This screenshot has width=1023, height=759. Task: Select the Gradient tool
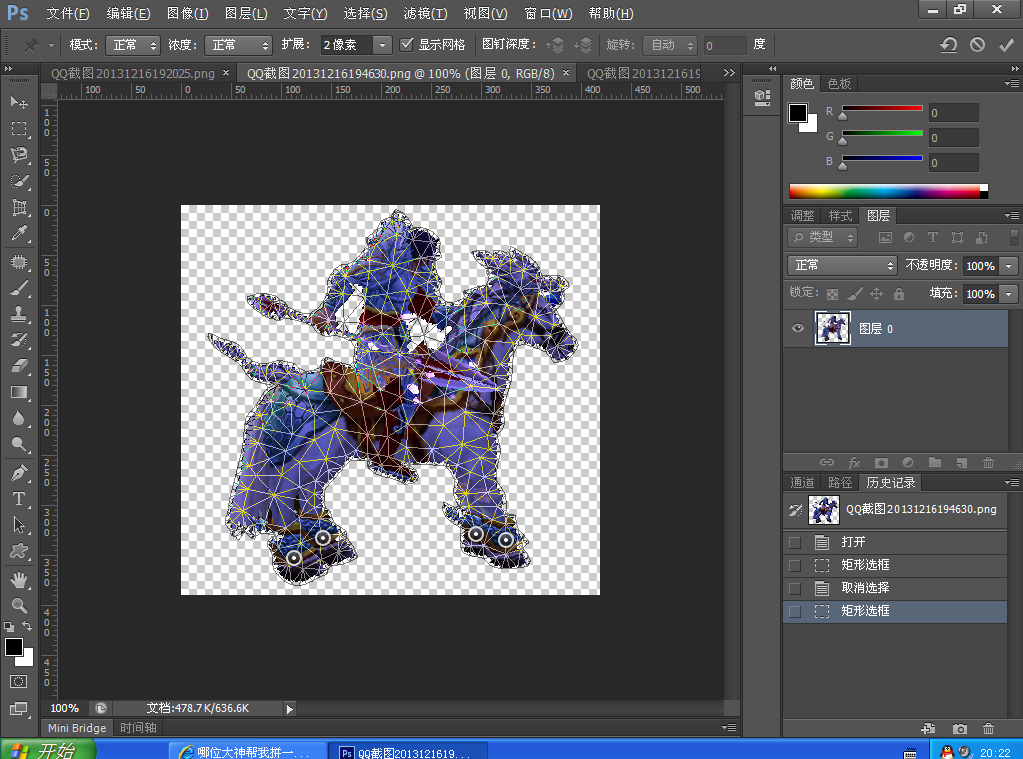[x=19, y=392]
